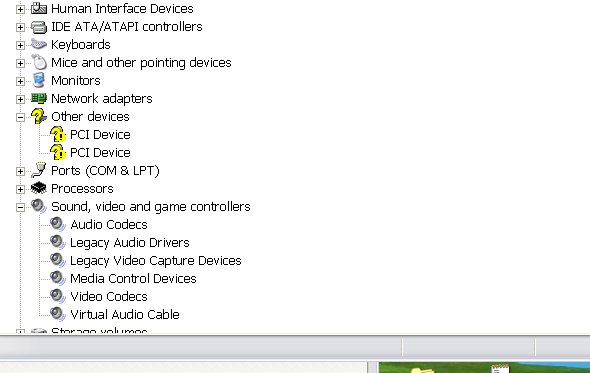
Task: Click the warning icon of the PCI Device directly above Ports
Action: [58, 152]
